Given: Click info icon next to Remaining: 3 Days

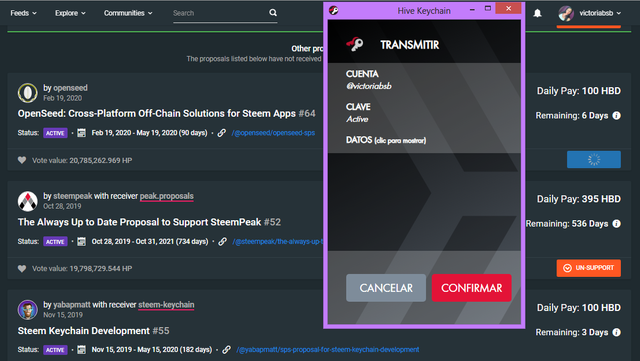Looking at the screenshot, I should (x=617, y=332).
